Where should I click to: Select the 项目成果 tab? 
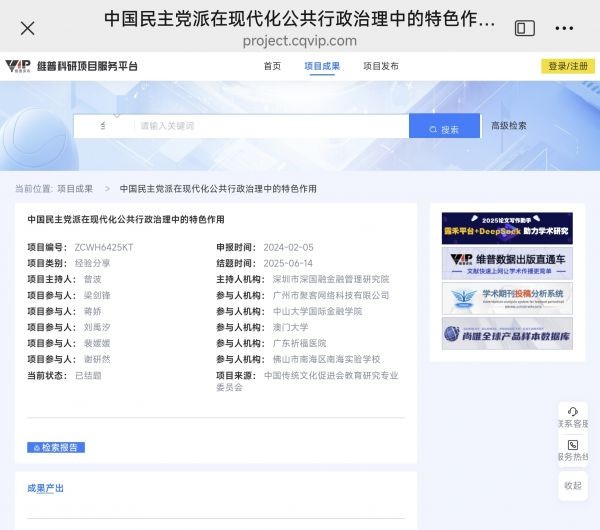tap(322, 66)
